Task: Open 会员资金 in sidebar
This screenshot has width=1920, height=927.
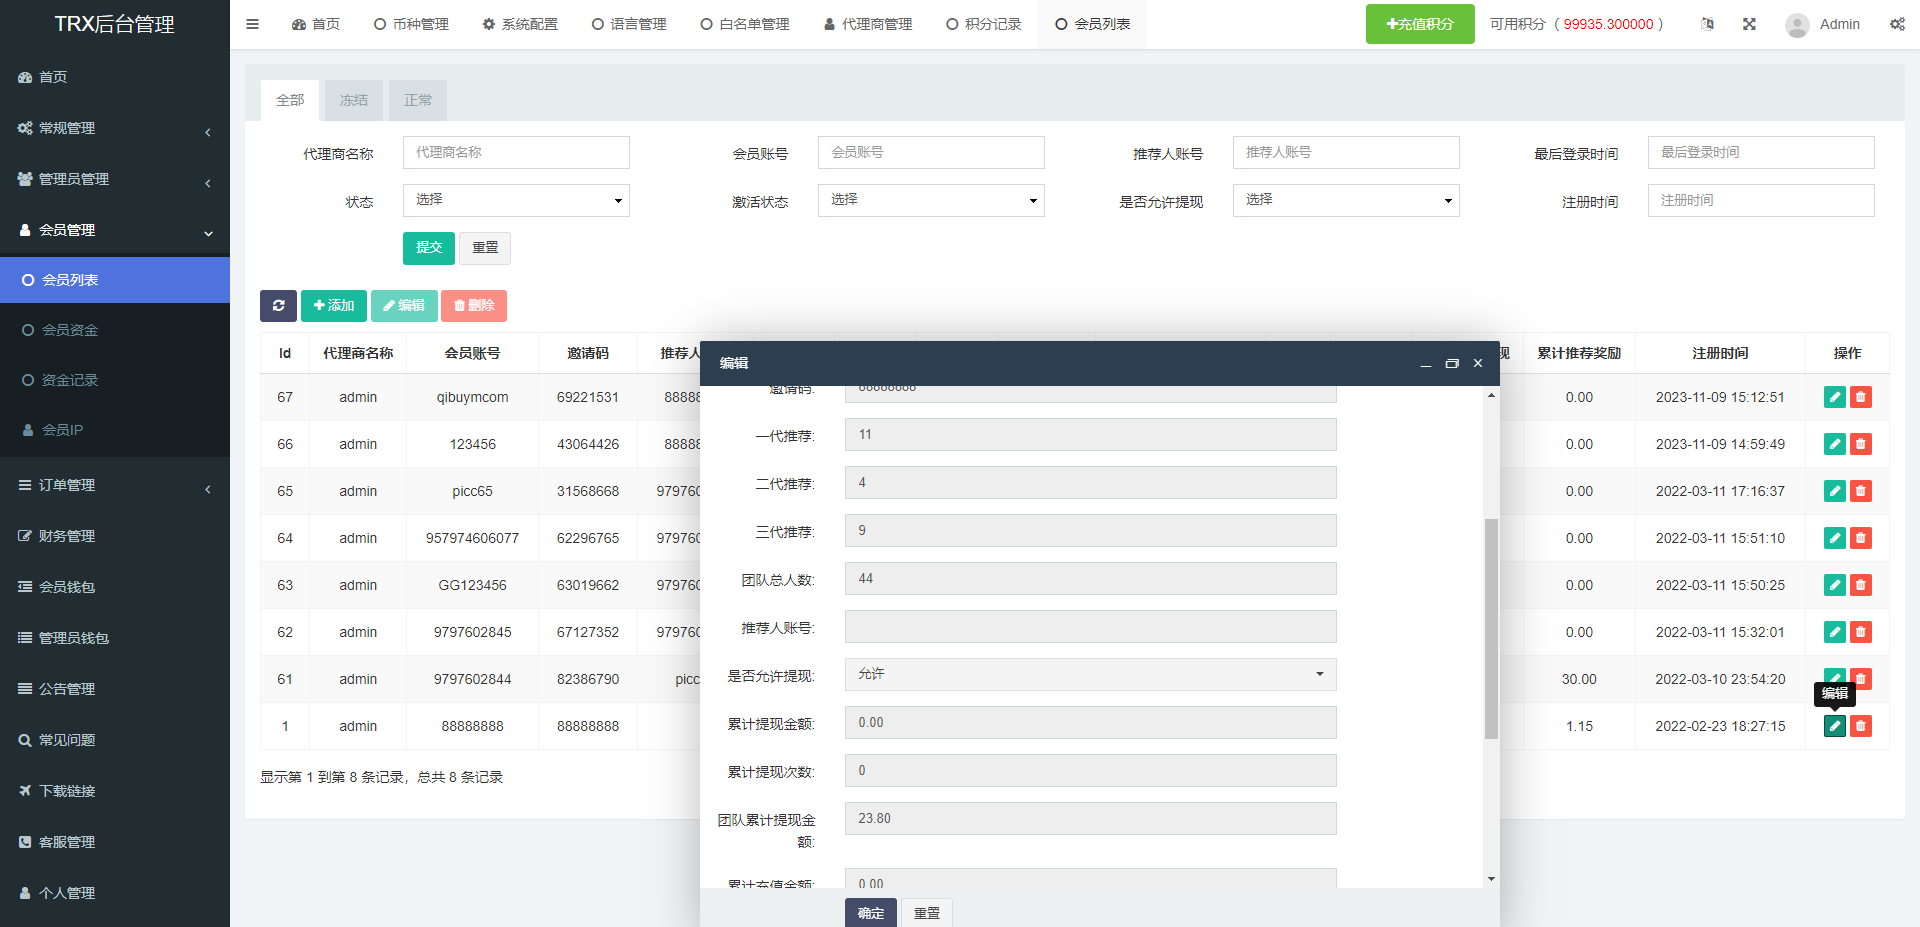Action: point(70,330)
